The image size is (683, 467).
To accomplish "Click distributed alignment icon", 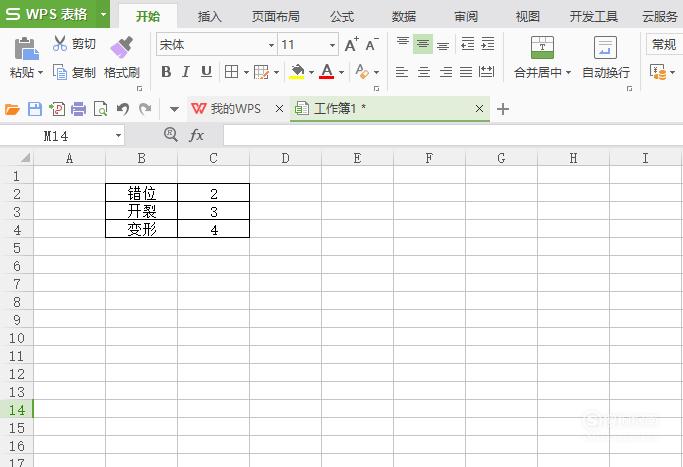I will click(x=486, y=72).
